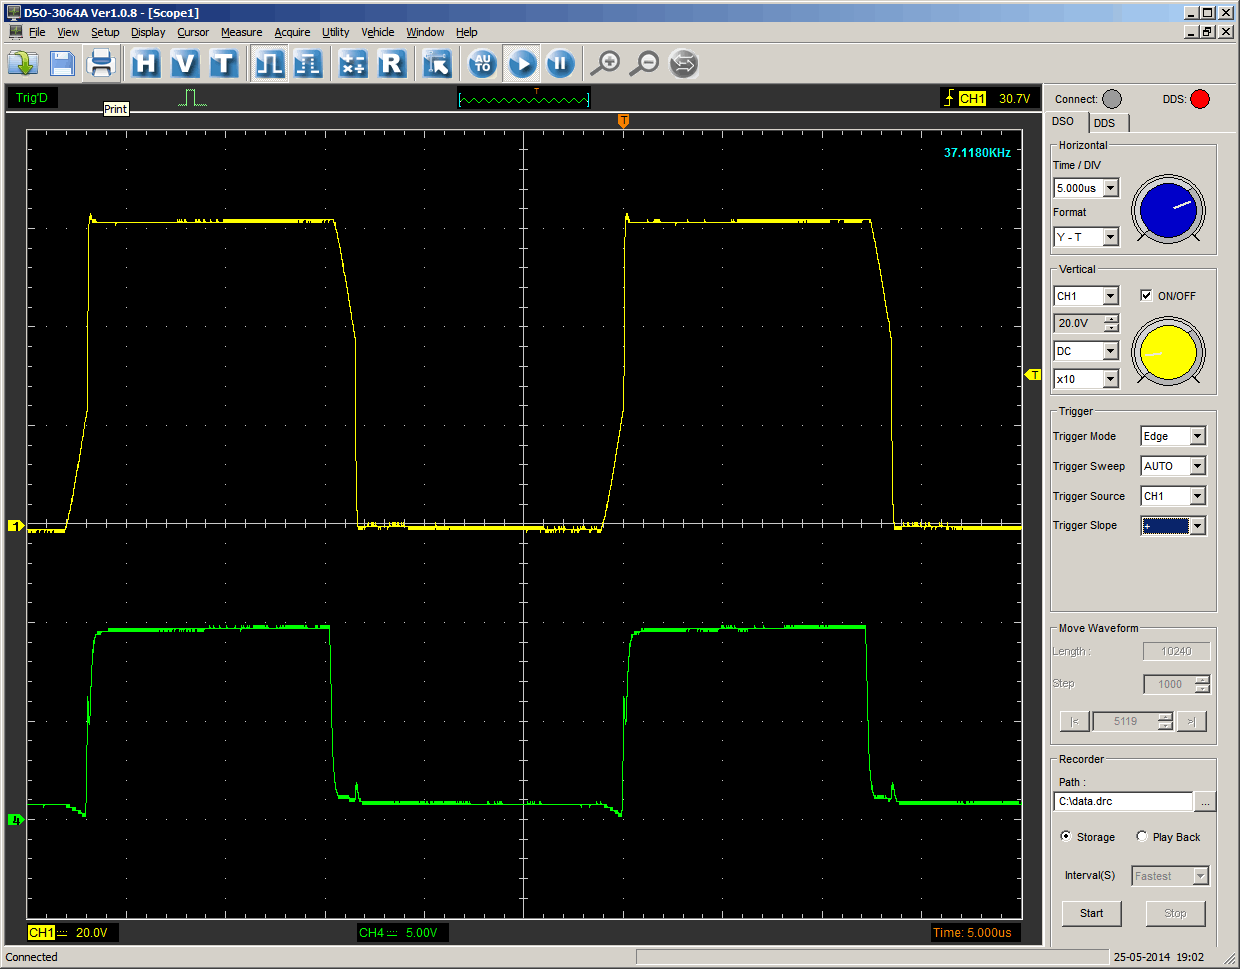Viewport: 1240px width, 969px height.
Task: Open Vertical settings with V icon
Action: (x=184, y=64)
